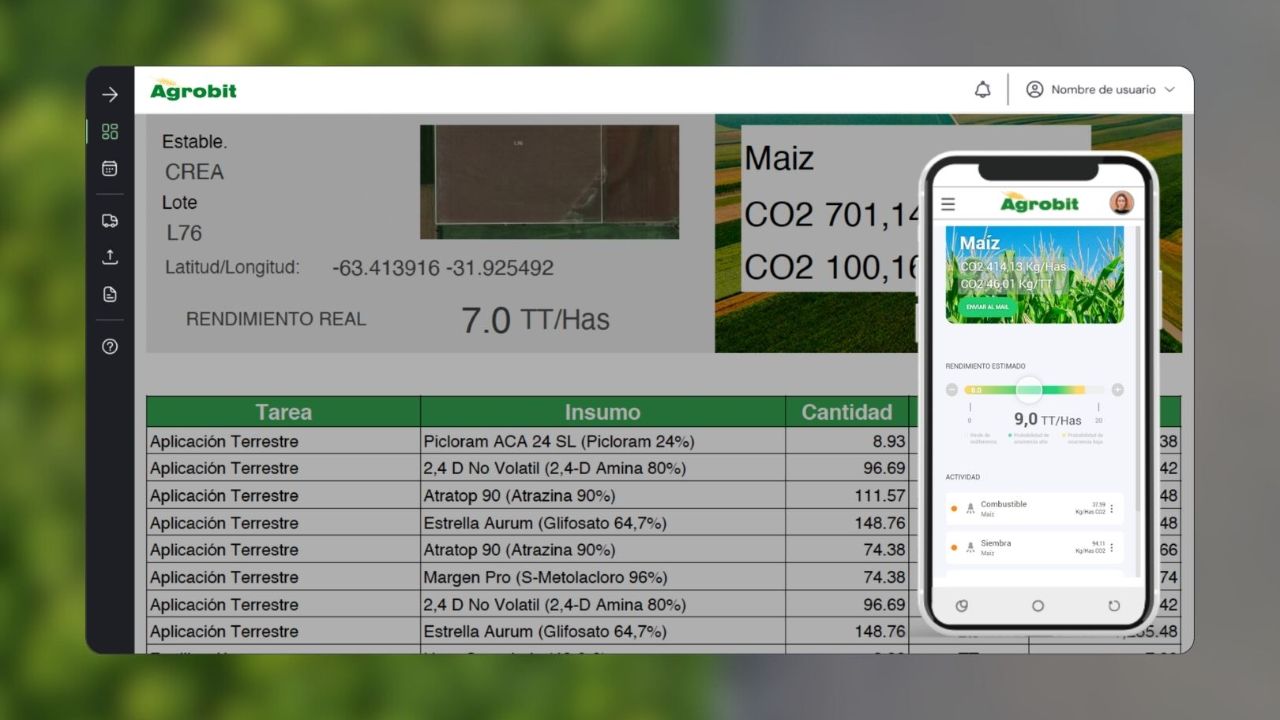Open the hamburger menu in phone app
The width and height of the screenshot is (1280, 720).
coord(948,204)
